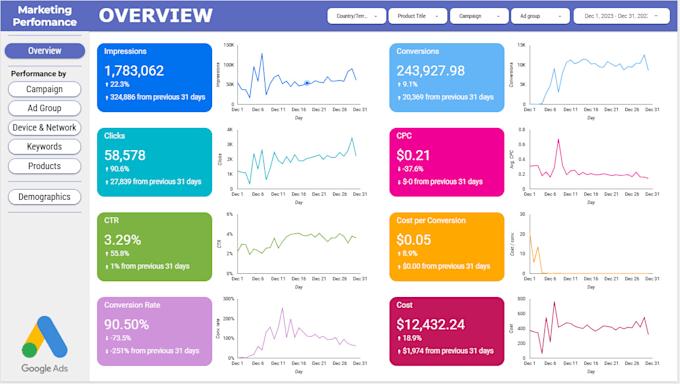680x384 pixels.
Task: Click the OVERVIEW page heading
Action: point(156,16)
